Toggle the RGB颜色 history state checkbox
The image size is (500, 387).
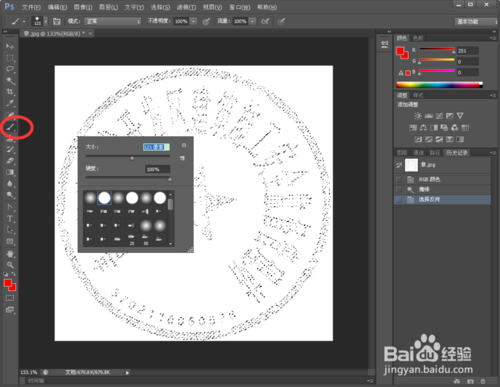(x=398, y=180)
